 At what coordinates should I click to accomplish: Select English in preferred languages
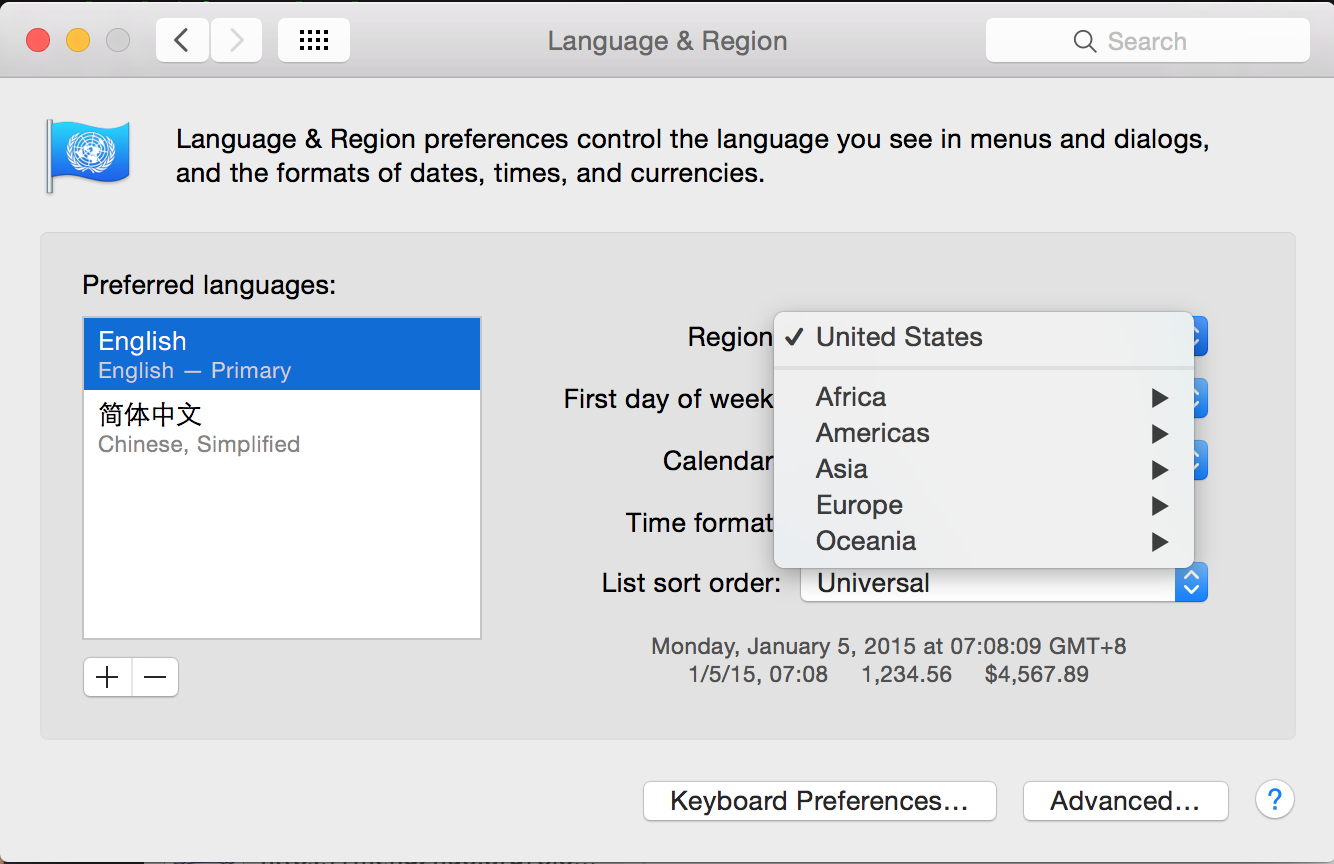tap(282, 354)
